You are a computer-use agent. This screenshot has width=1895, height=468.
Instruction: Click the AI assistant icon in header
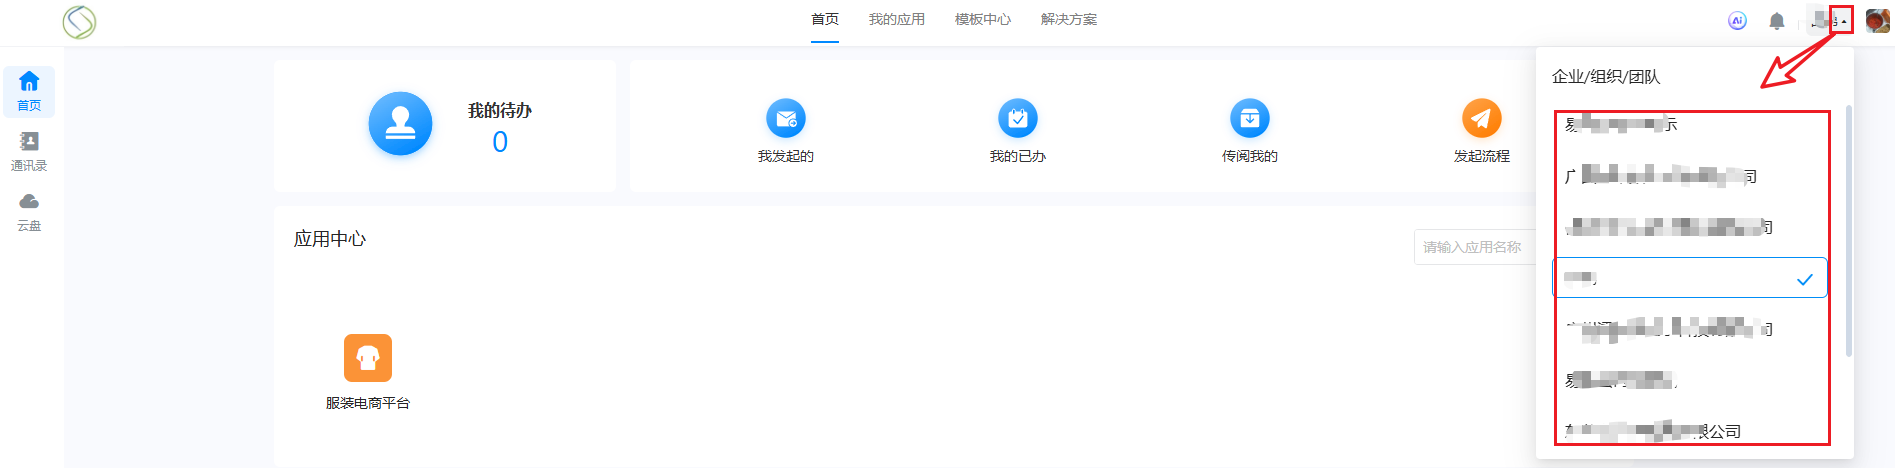pos(1737,21)
